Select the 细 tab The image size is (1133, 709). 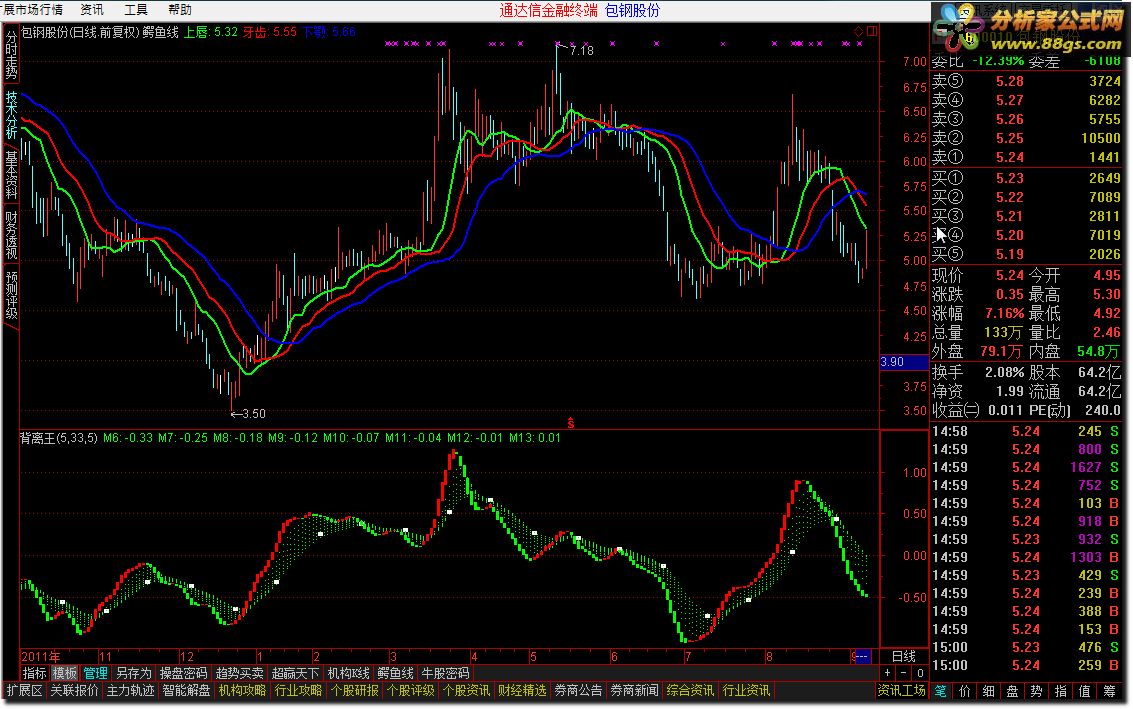(x=989, y=691)
